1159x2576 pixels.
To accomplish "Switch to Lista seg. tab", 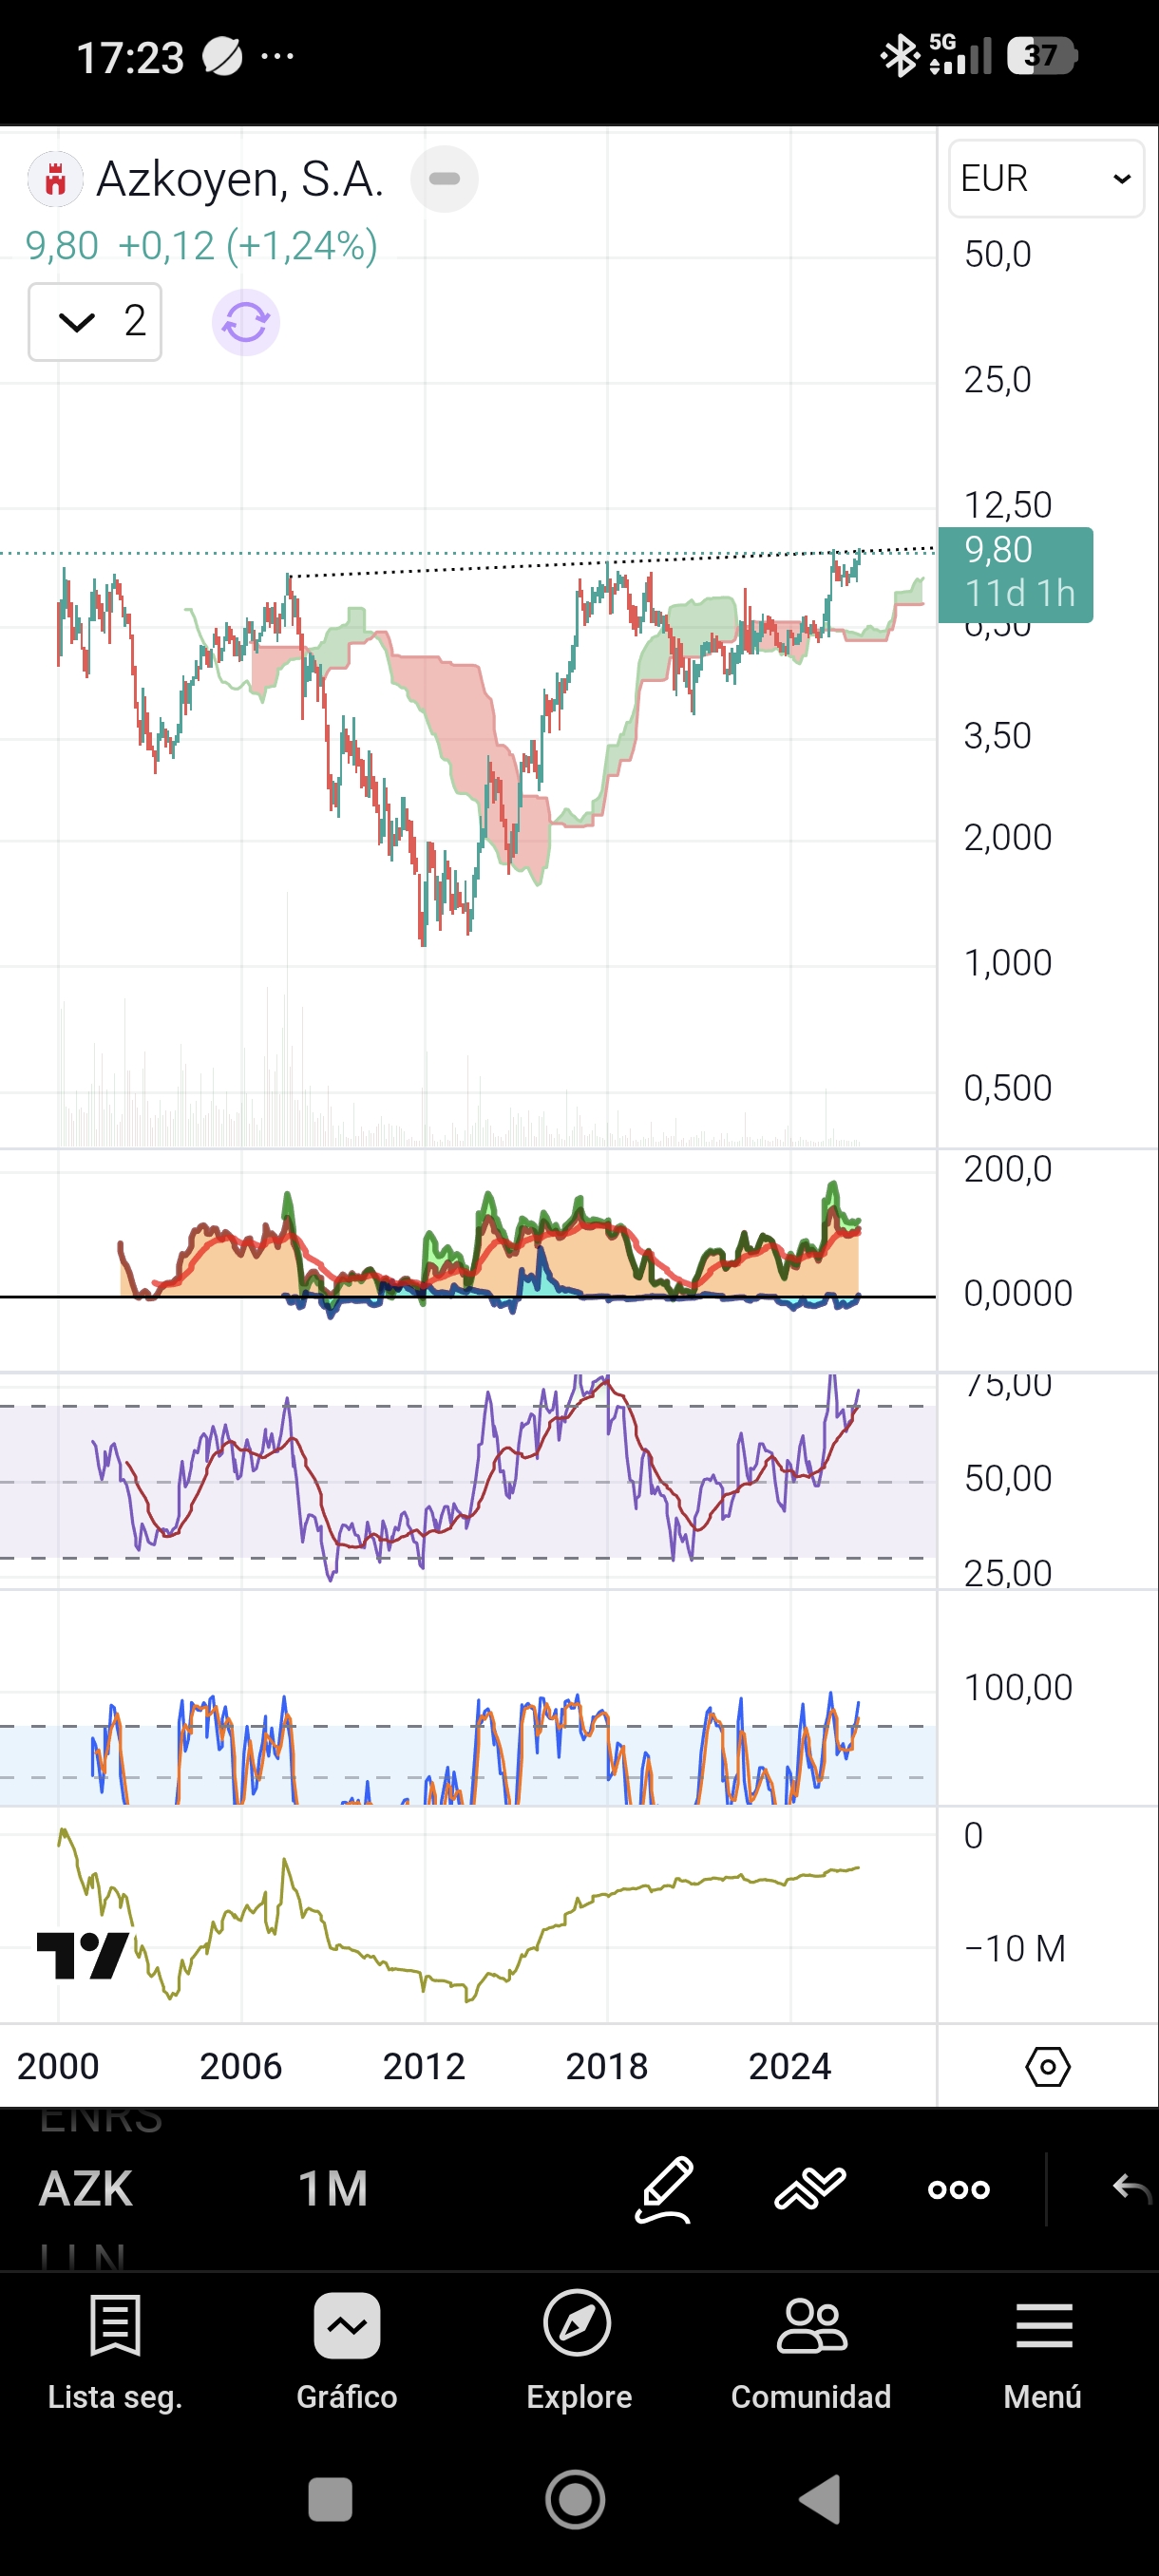I will (x=115, y=2349).
